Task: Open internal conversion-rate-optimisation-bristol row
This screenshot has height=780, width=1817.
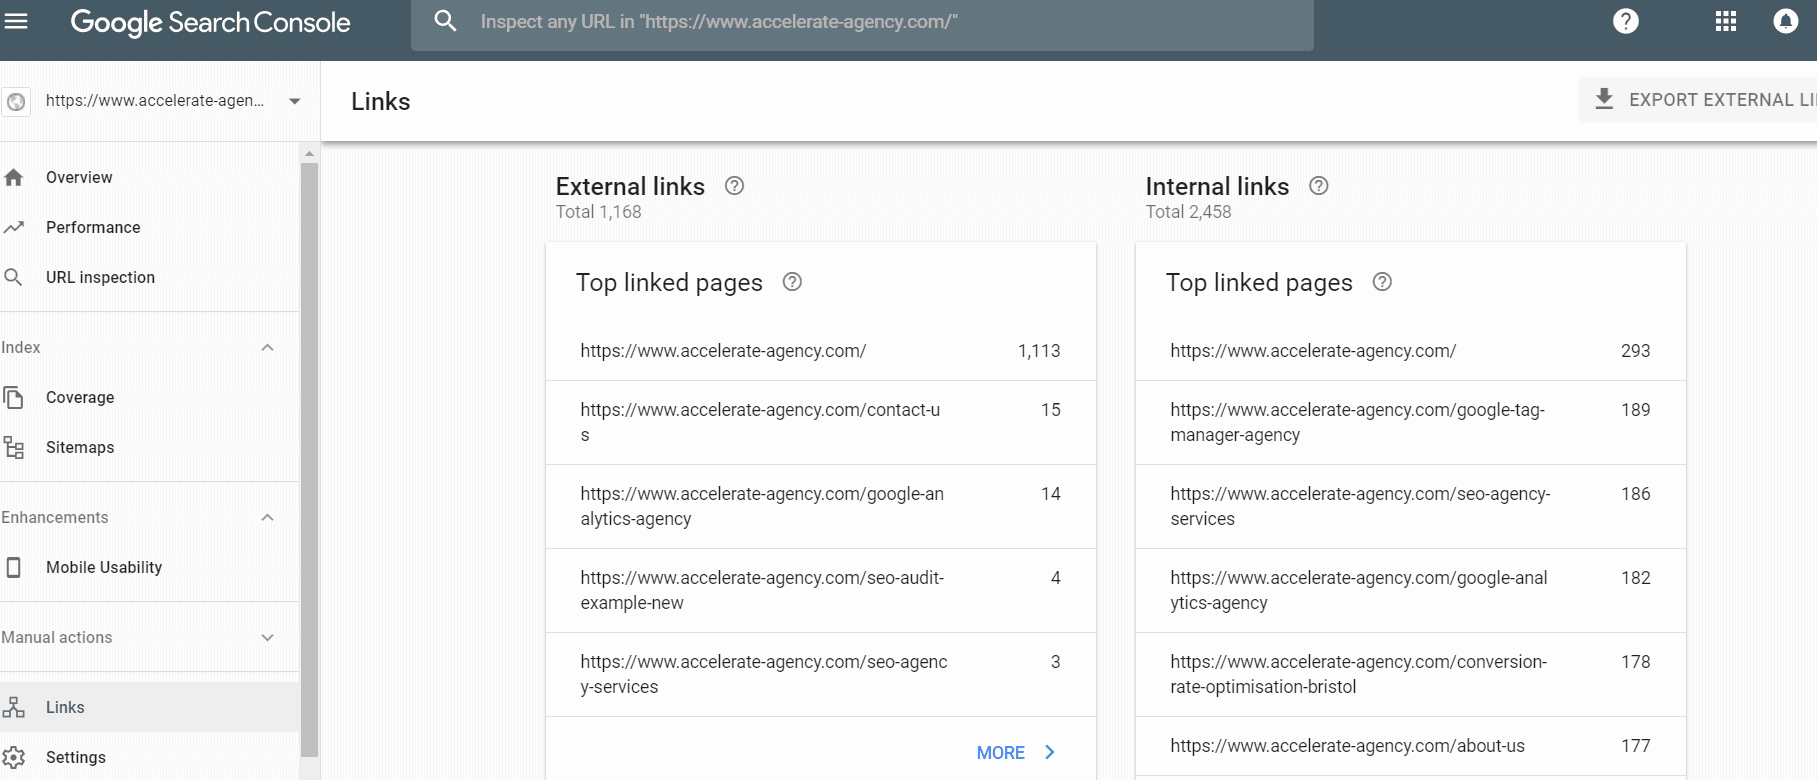Action: 1411,674
